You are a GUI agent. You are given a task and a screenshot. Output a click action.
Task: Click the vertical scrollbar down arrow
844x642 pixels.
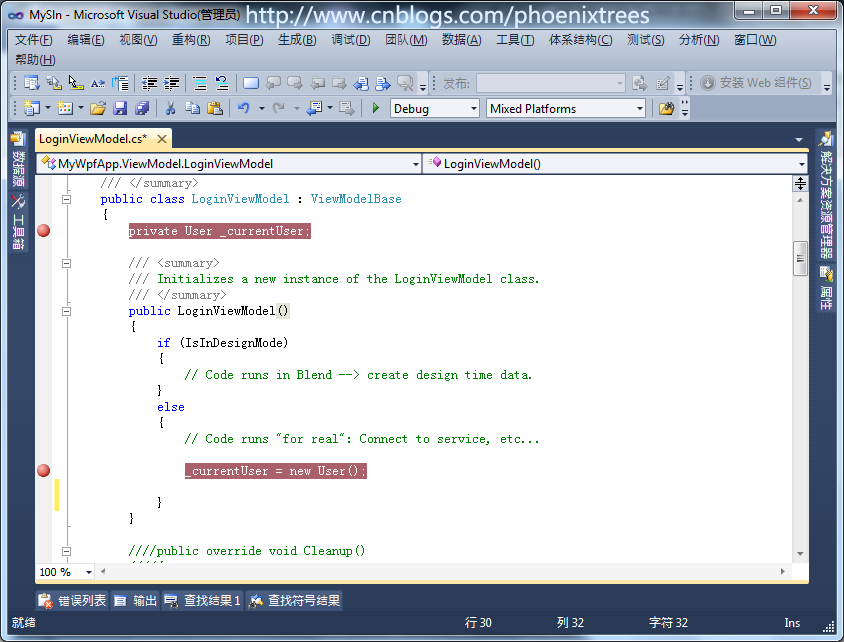(800, 554)
